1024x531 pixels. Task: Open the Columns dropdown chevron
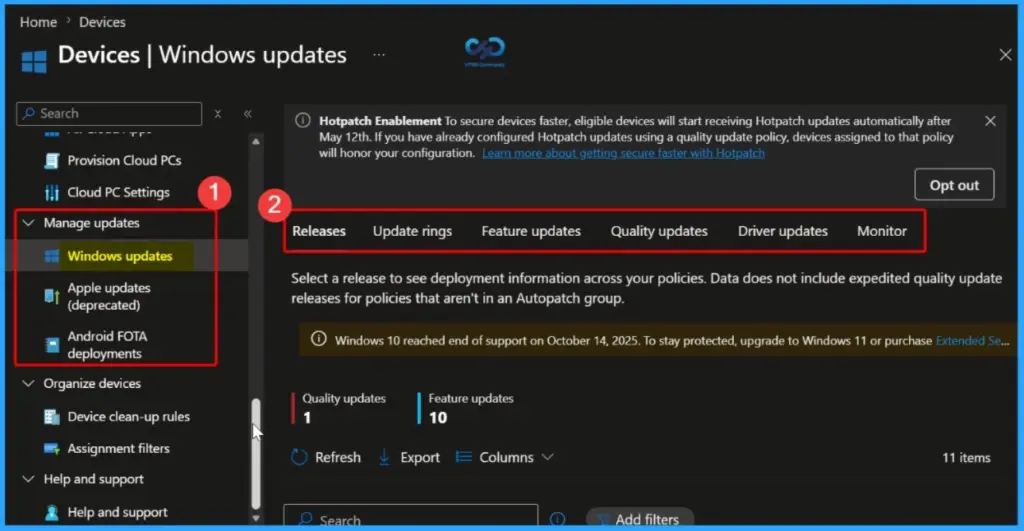[x=547, y=457]
